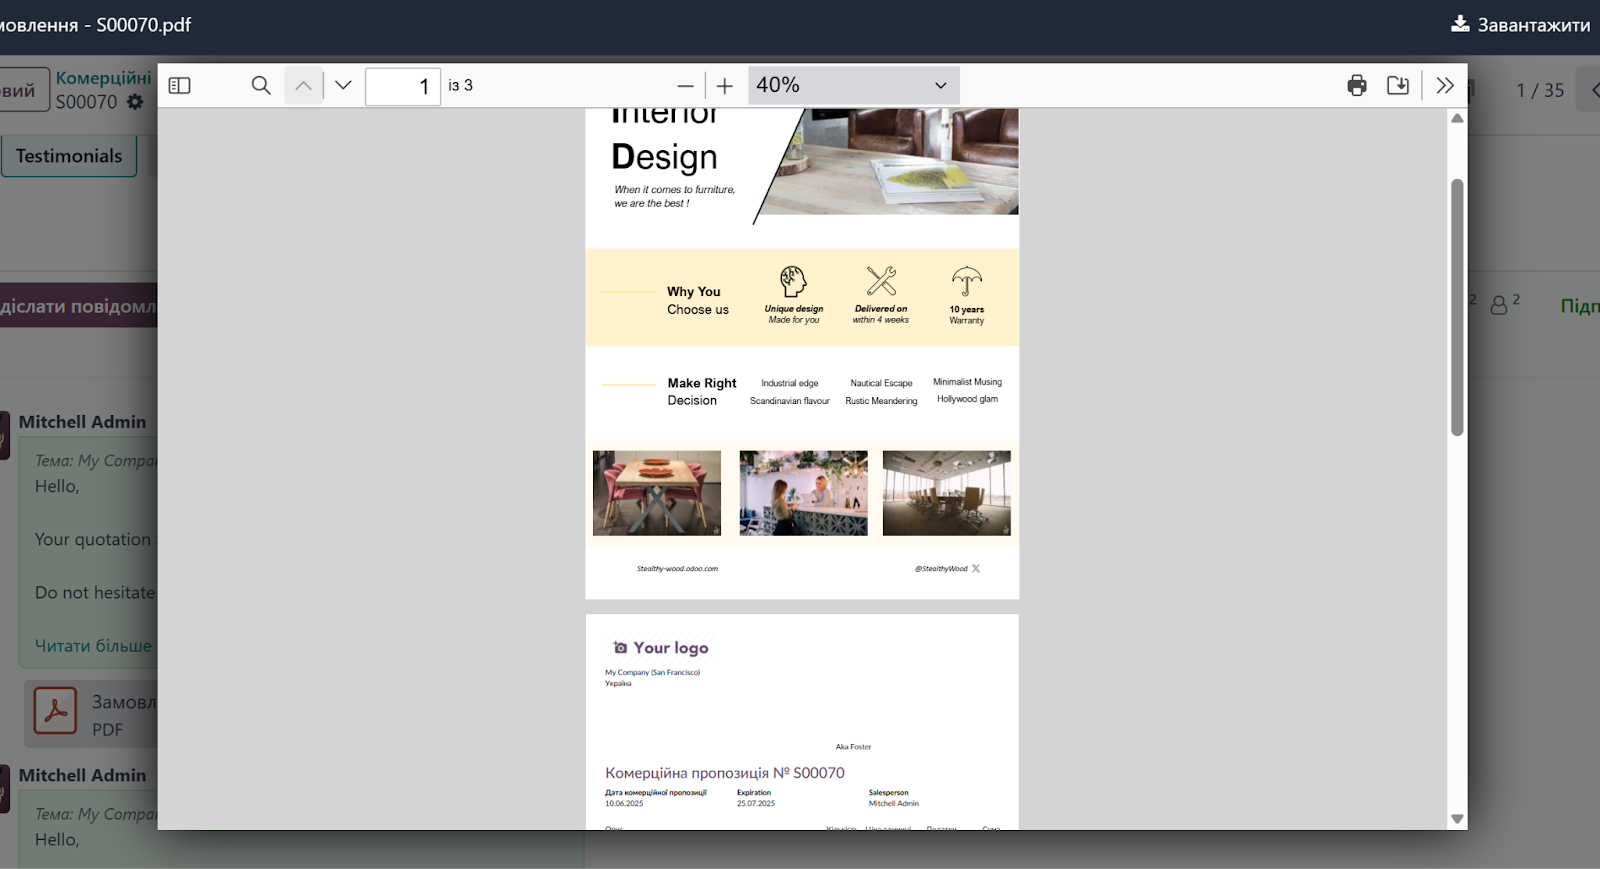Click the Завантажити download button
1600x869 pixels.
coord(1520,25)
